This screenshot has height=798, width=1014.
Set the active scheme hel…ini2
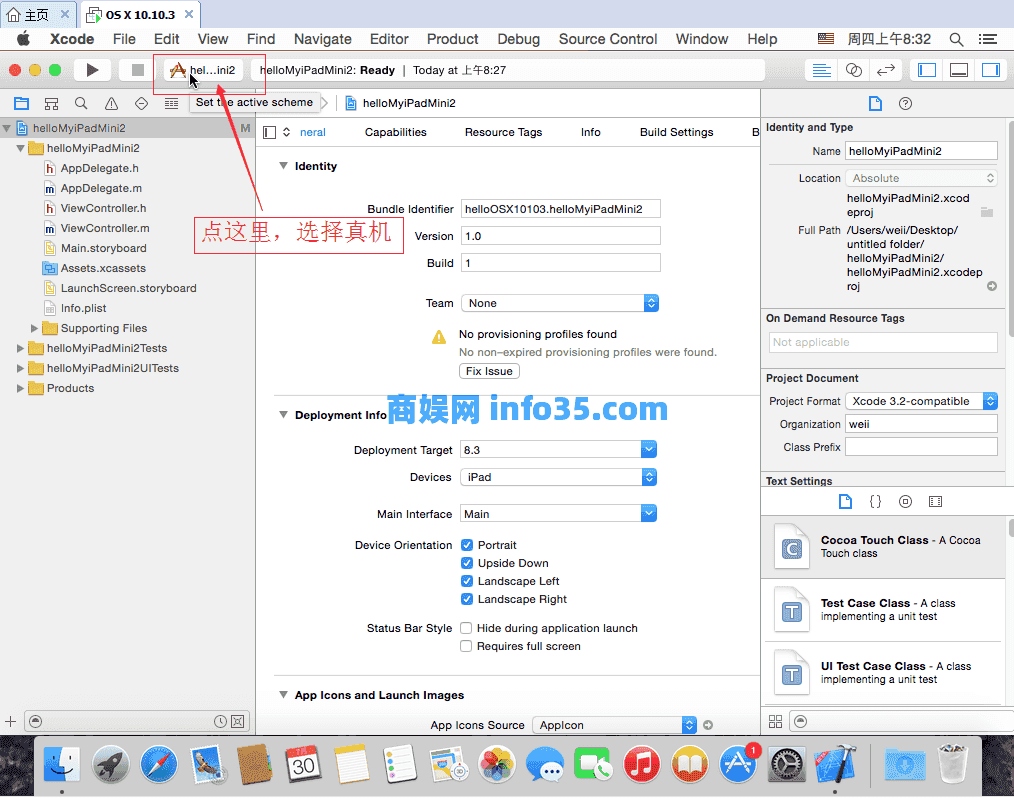tap(203, 70)
